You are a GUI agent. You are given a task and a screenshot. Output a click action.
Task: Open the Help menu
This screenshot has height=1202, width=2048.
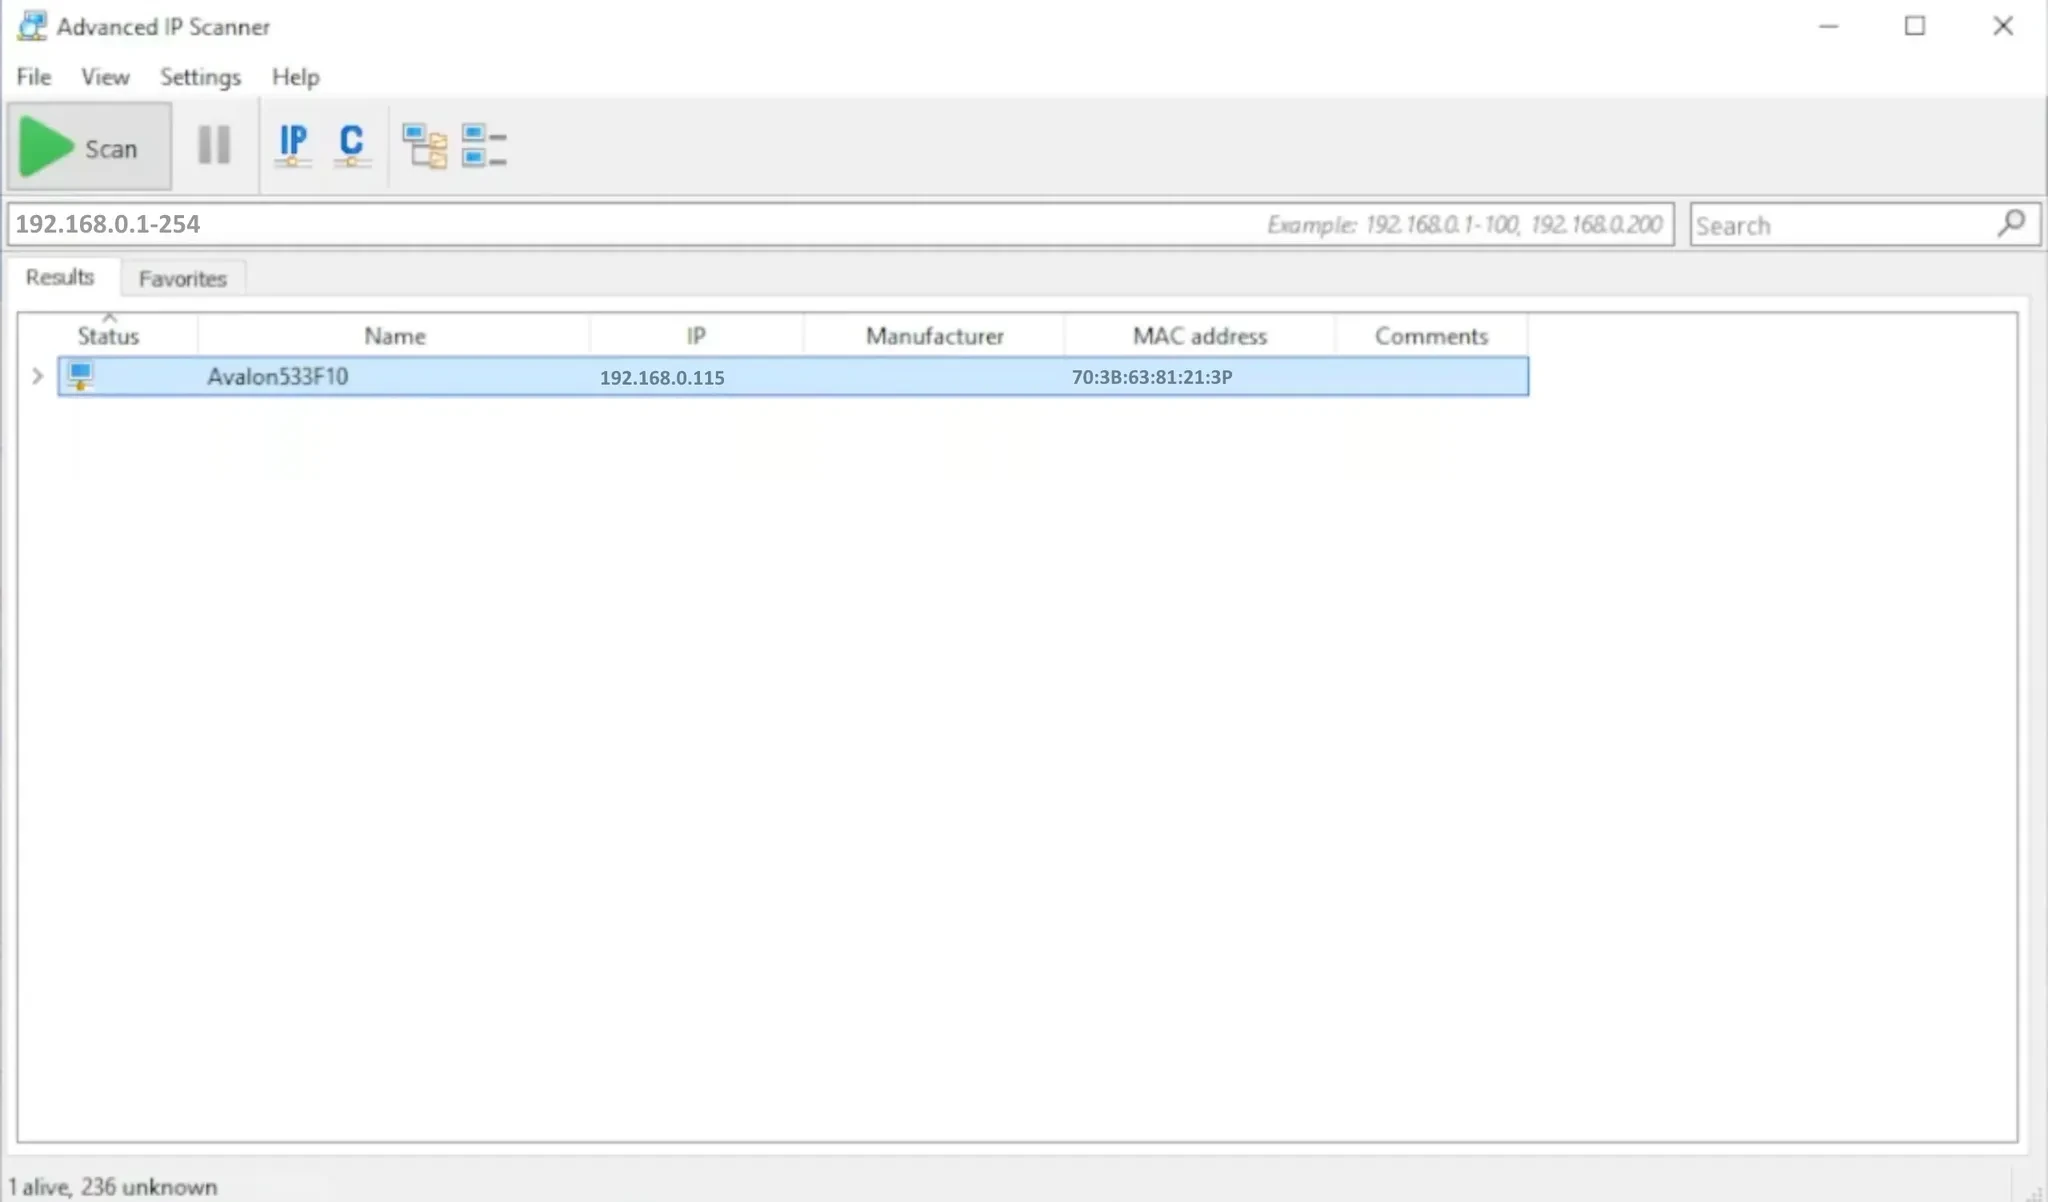click(295, 77)
